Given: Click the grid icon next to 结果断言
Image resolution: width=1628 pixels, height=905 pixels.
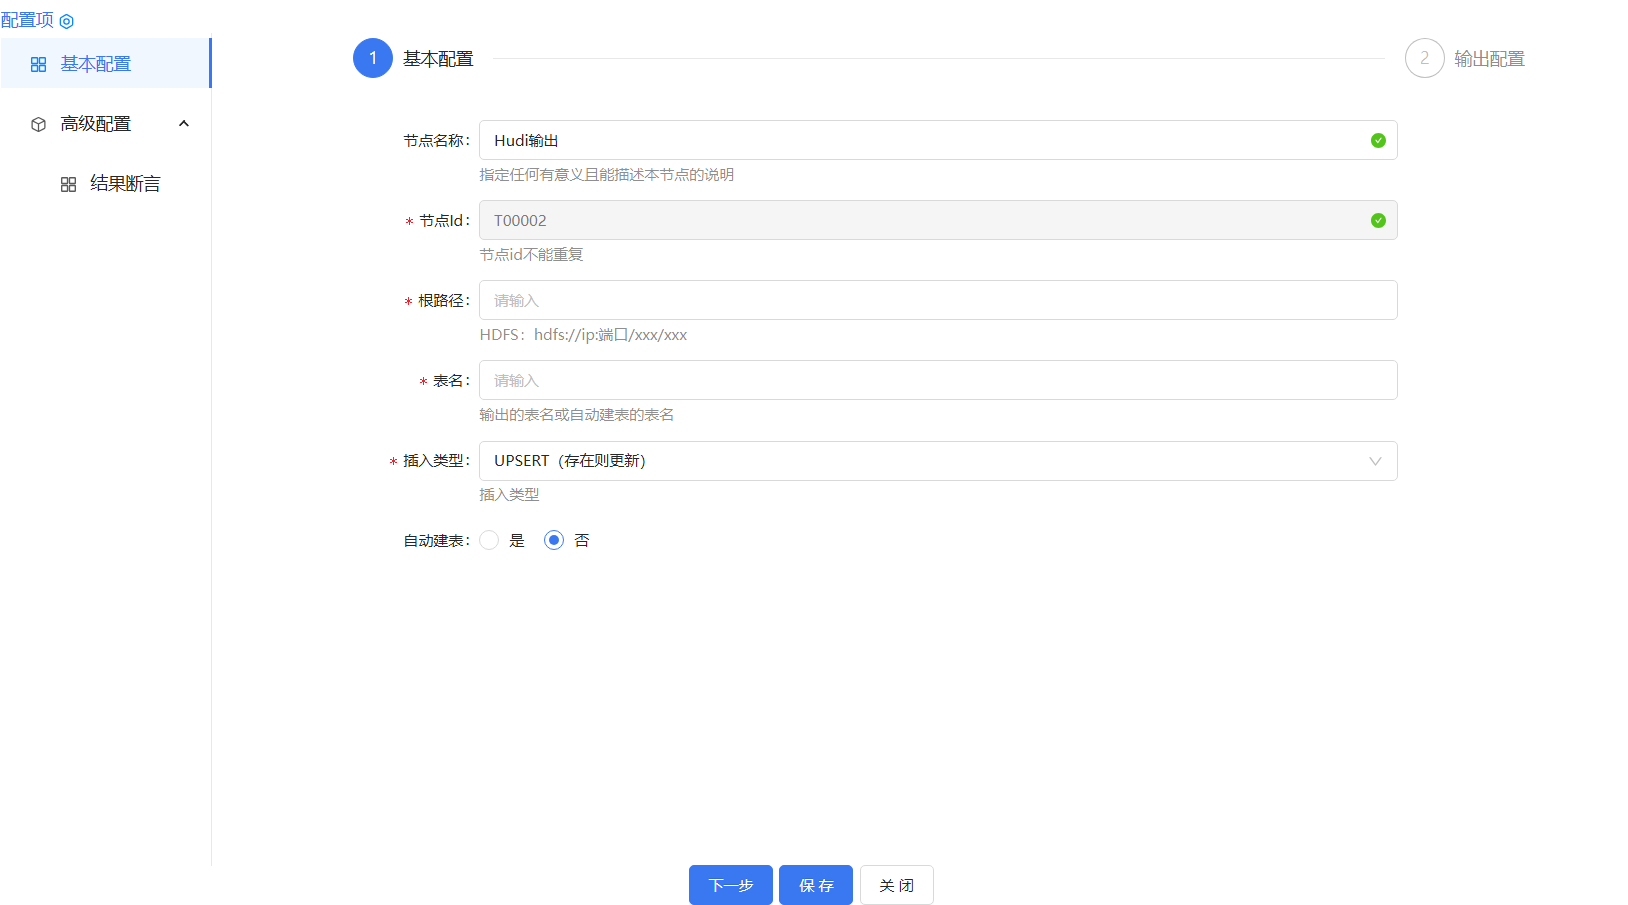Looking at the screenshot, I should (68, 184).
